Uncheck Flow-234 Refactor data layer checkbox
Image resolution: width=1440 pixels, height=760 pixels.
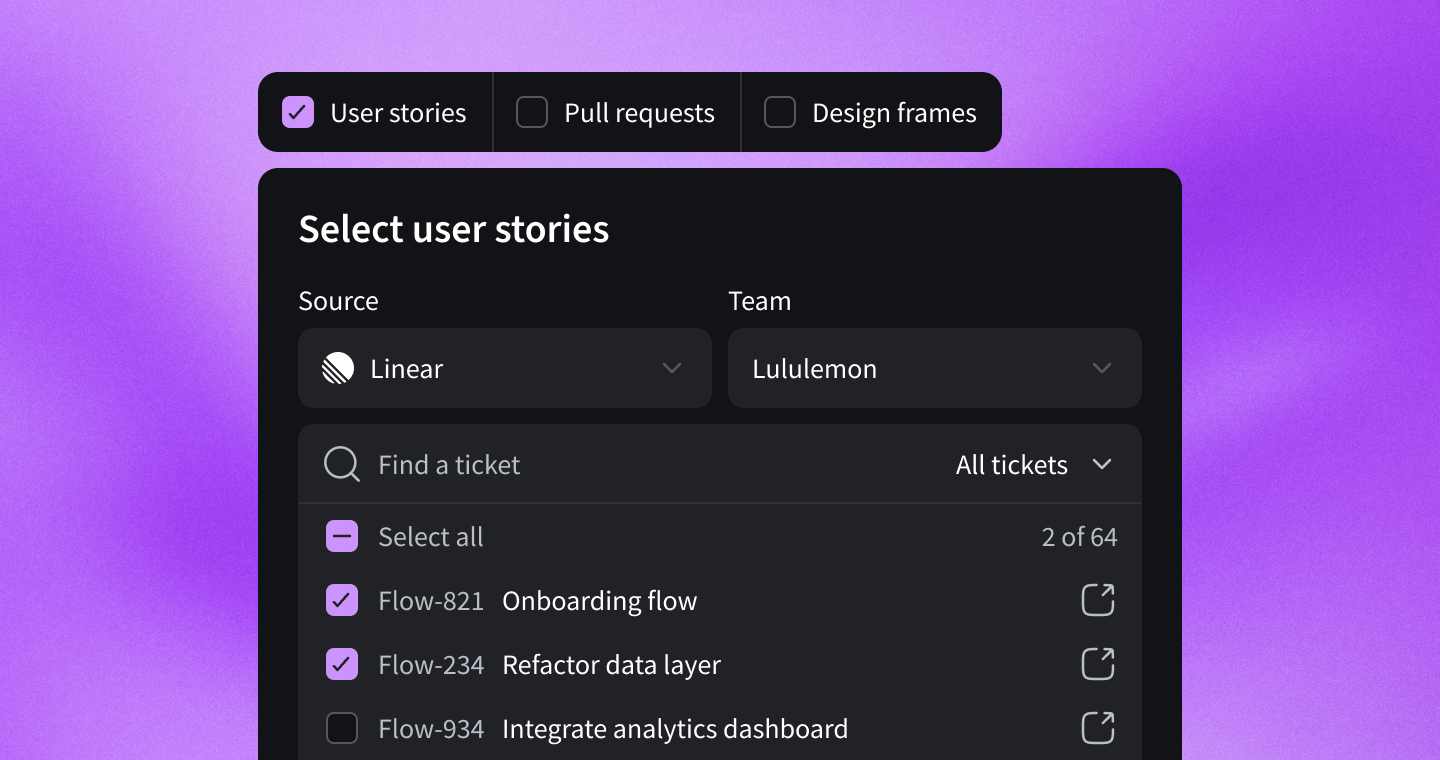(x=342, y=664)
